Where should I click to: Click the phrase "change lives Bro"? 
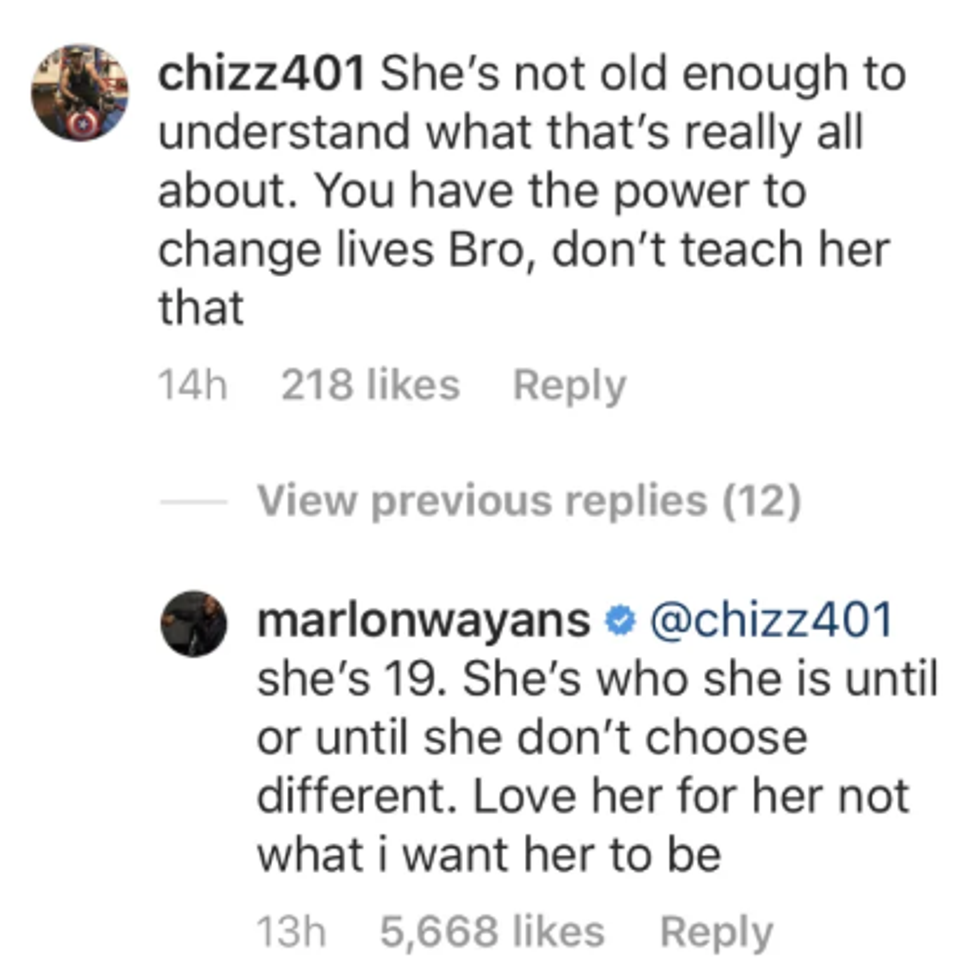pyautogui.click(x=346, y=250)
